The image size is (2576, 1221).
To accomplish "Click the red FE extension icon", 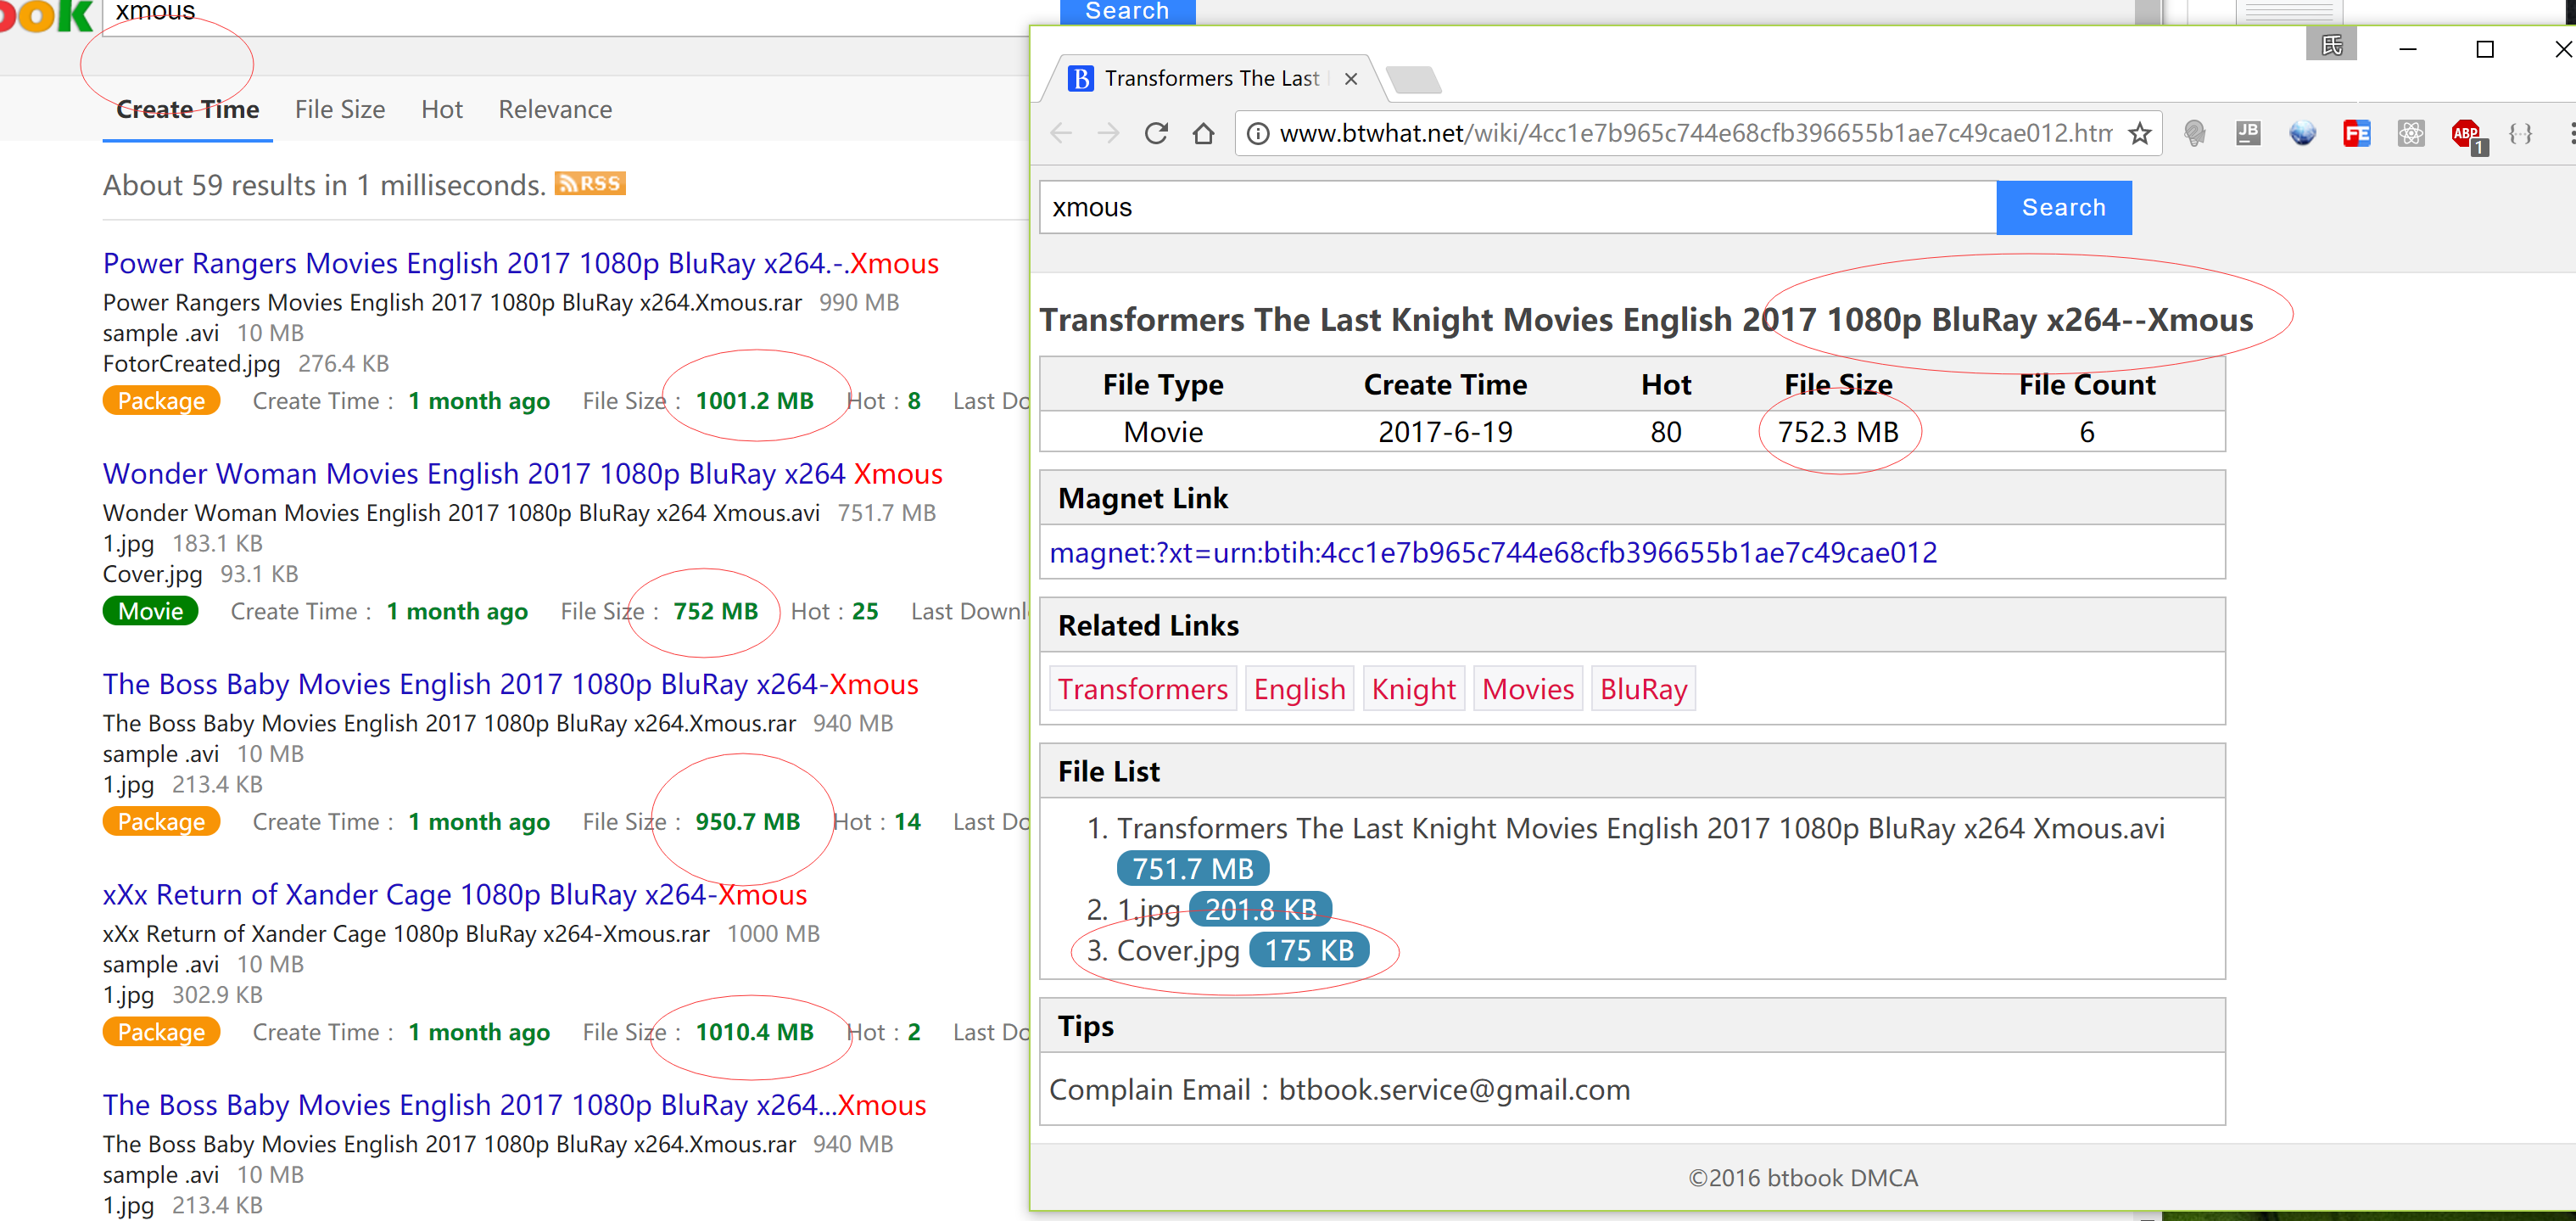I will tap(2356, 133).
